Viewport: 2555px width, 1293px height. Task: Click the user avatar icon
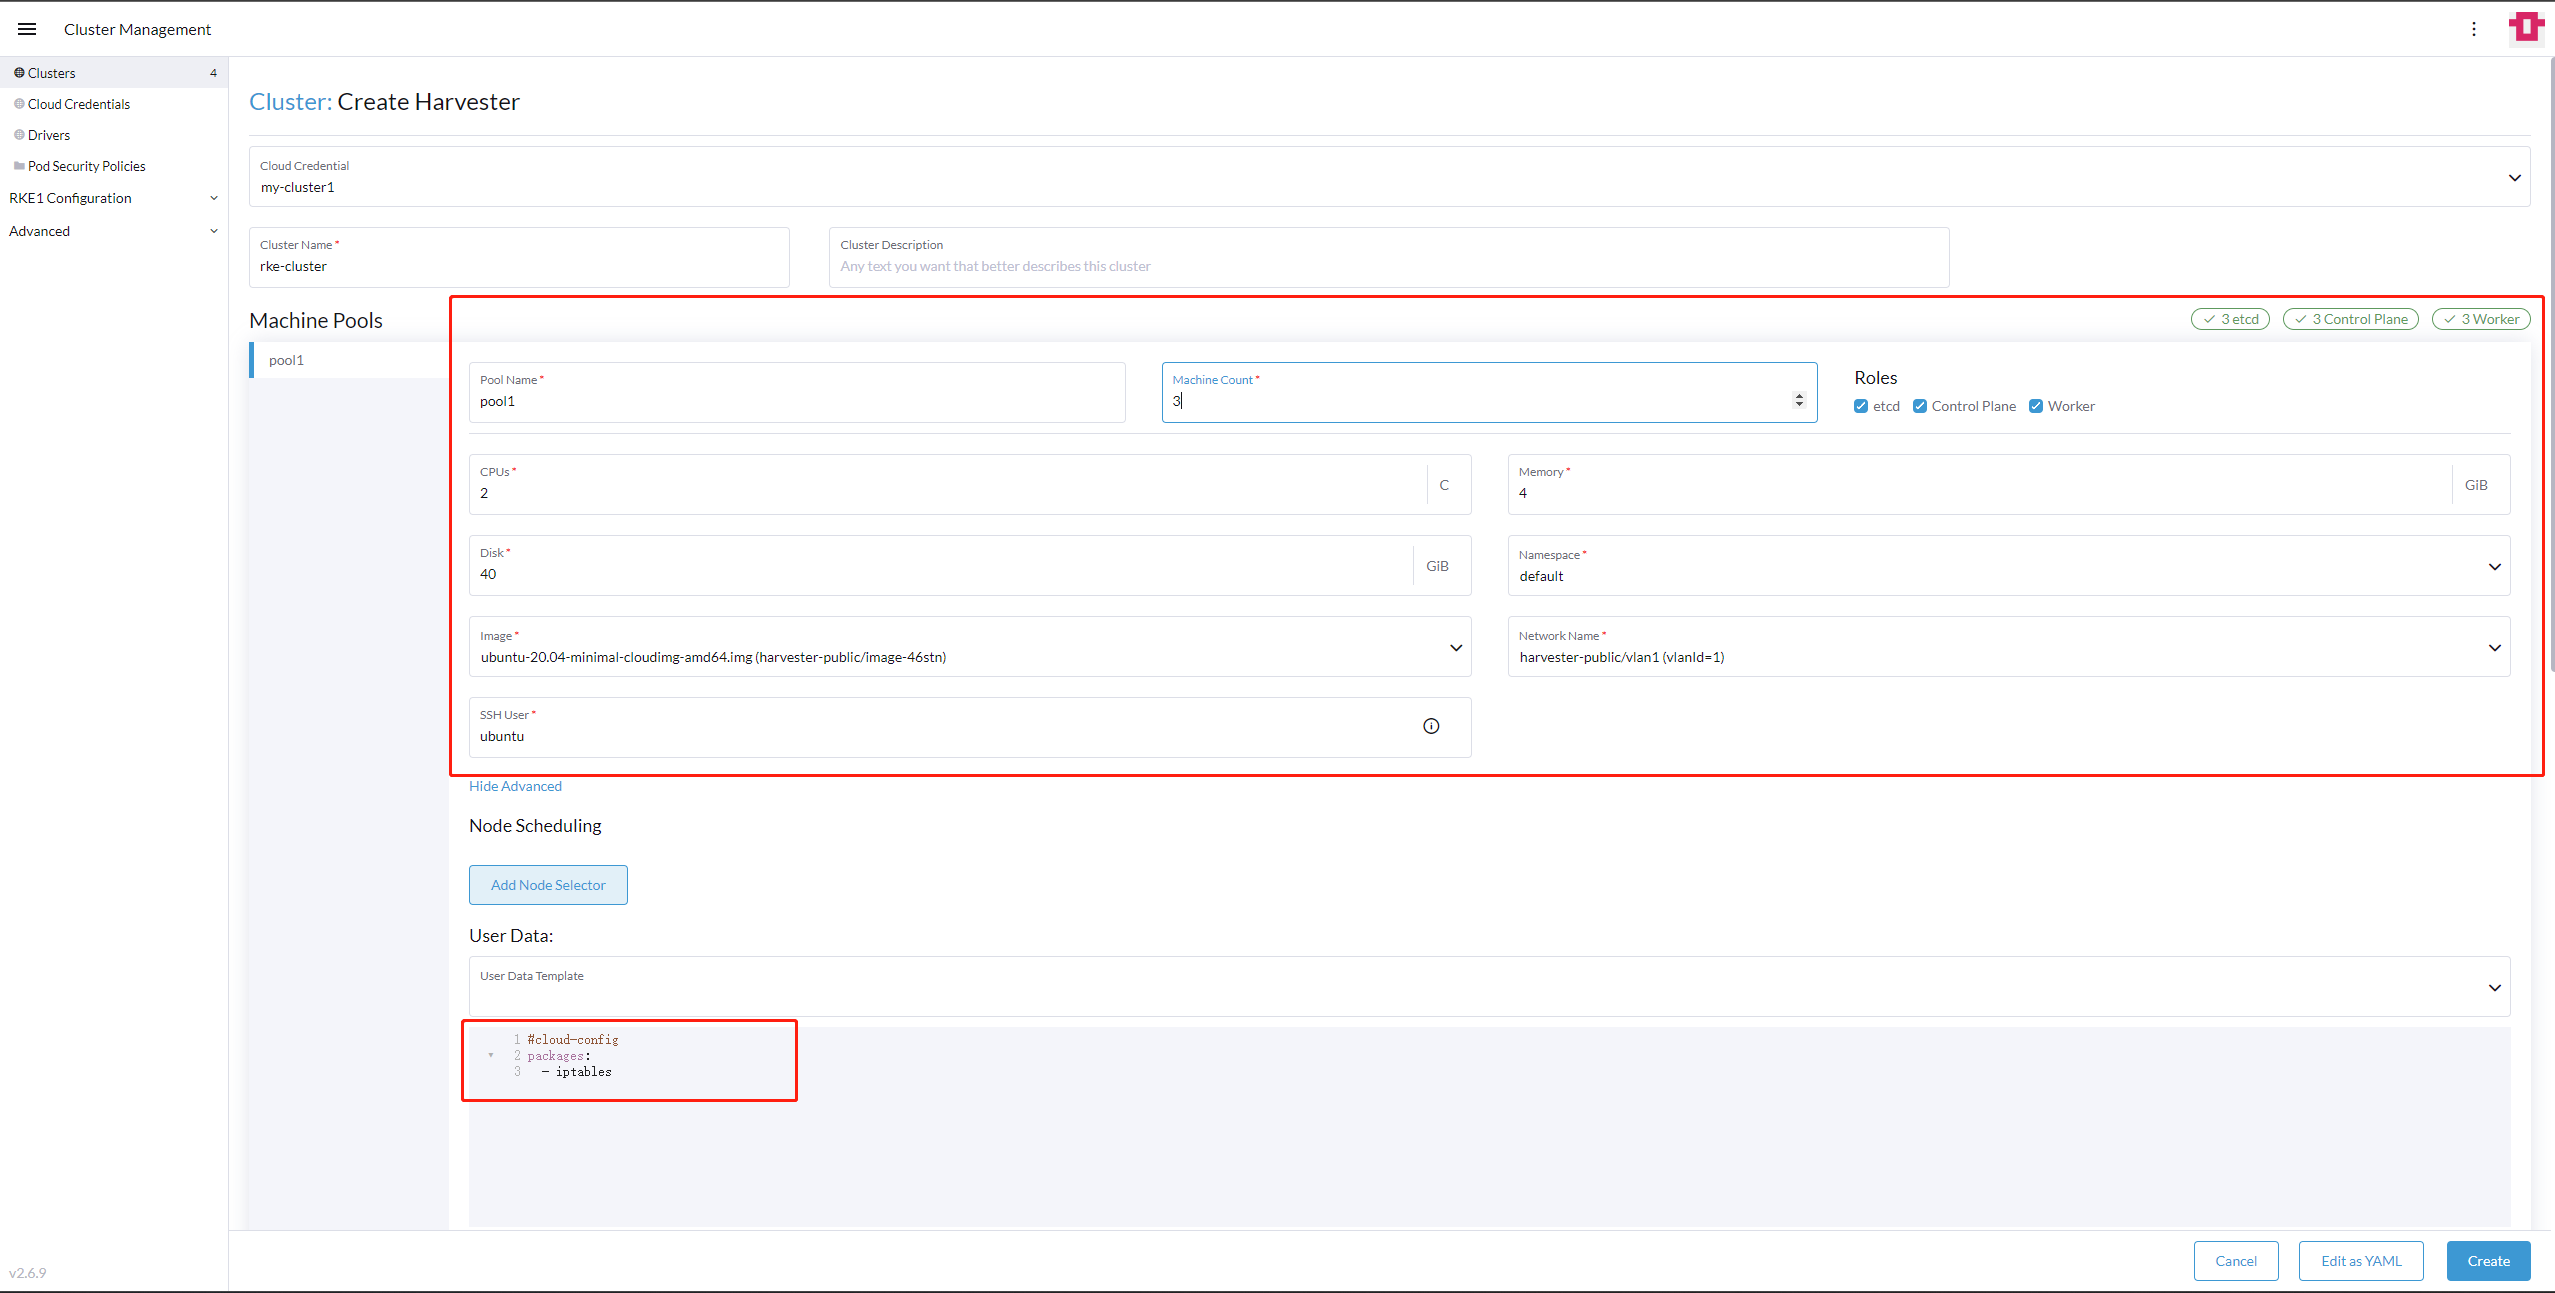[2526, 28]
